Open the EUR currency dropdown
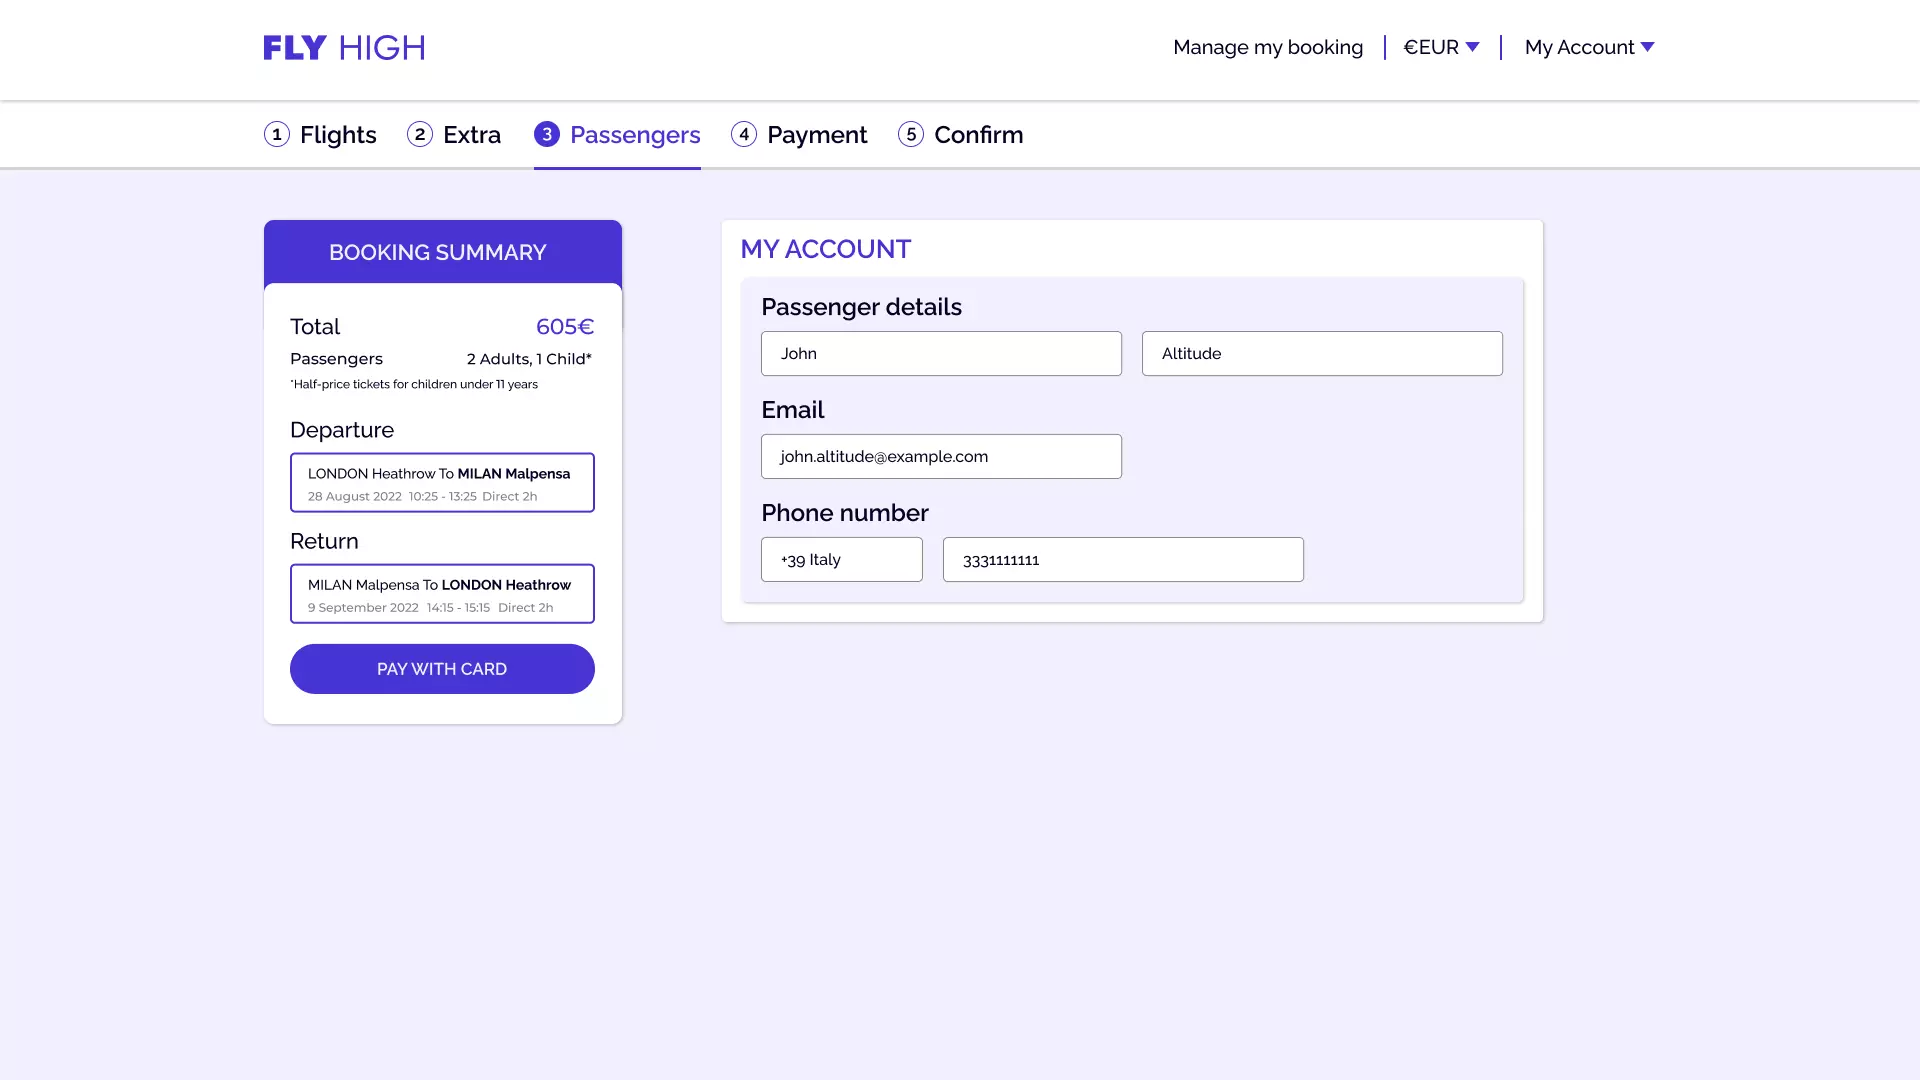The width and height of the screenshot is (1920, 1080). click(x=1441, y=47)
